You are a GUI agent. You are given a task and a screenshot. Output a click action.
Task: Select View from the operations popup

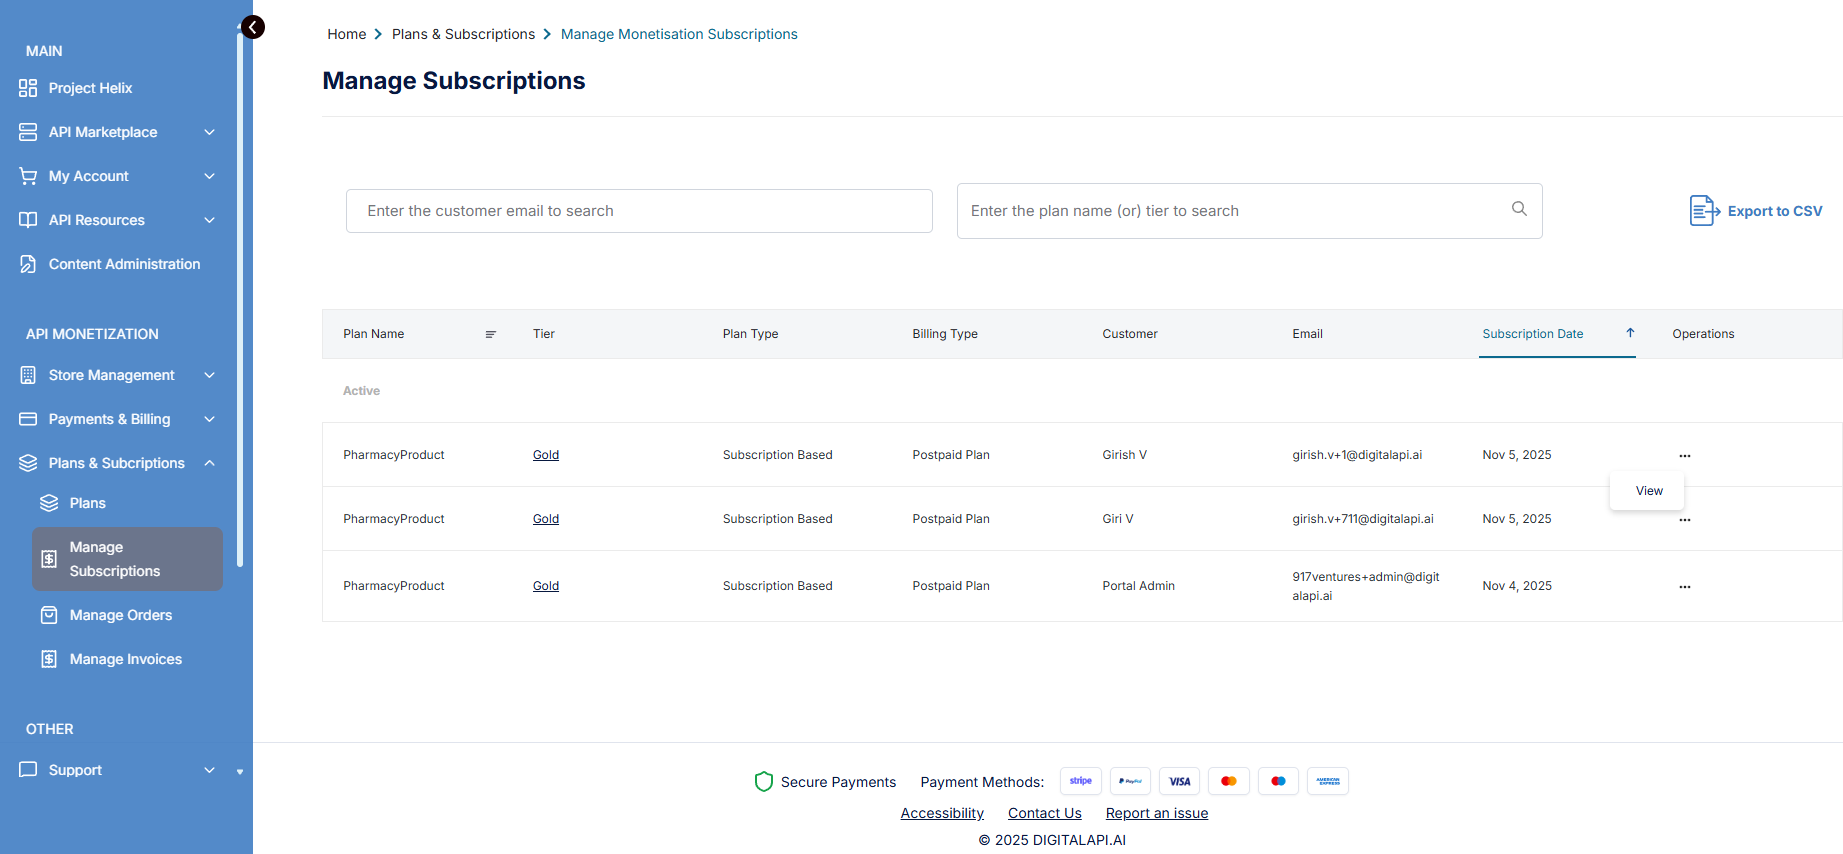[x=1648, y=491]
